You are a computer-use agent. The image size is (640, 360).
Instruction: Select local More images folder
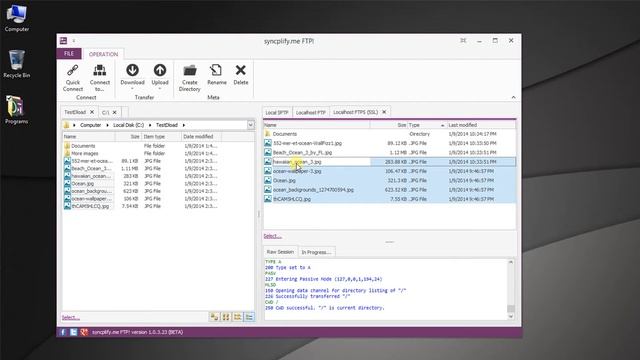85,153
